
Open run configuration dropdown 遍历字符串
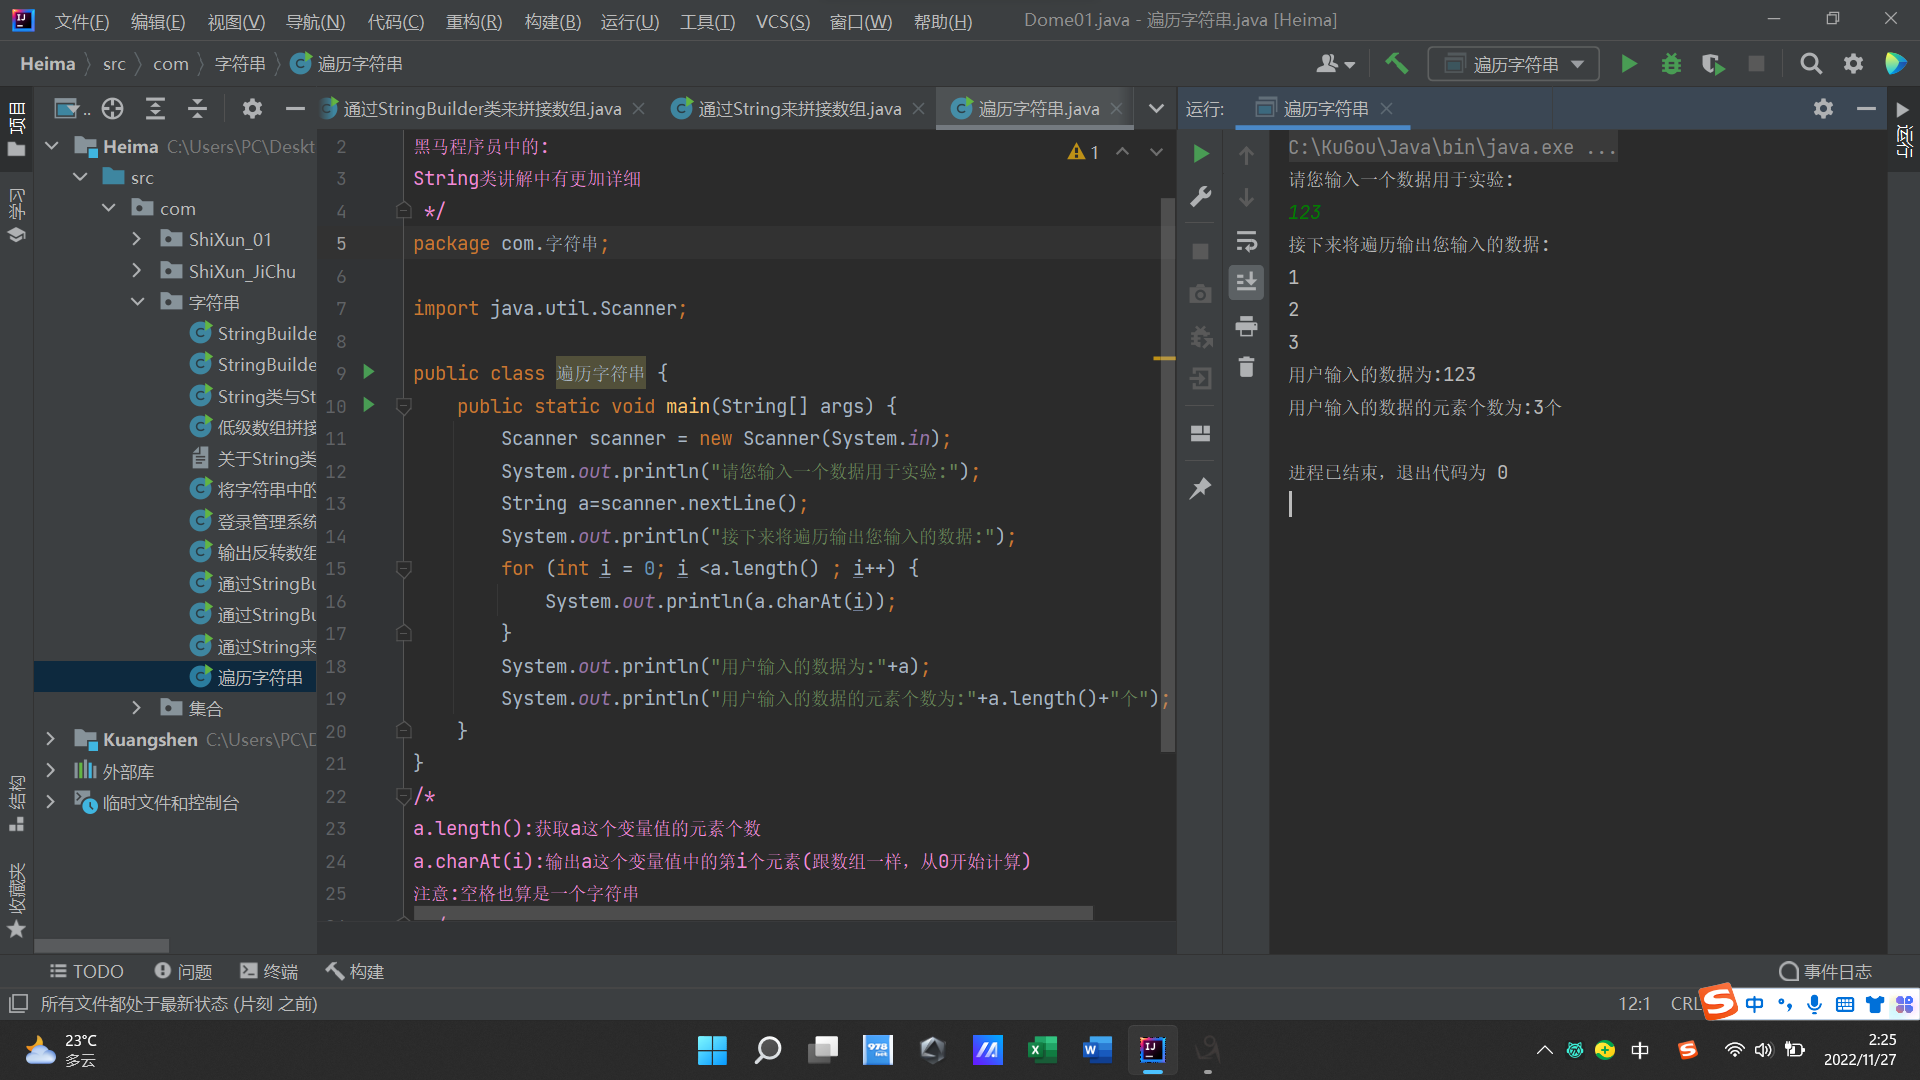click(x=1513, y=64)
